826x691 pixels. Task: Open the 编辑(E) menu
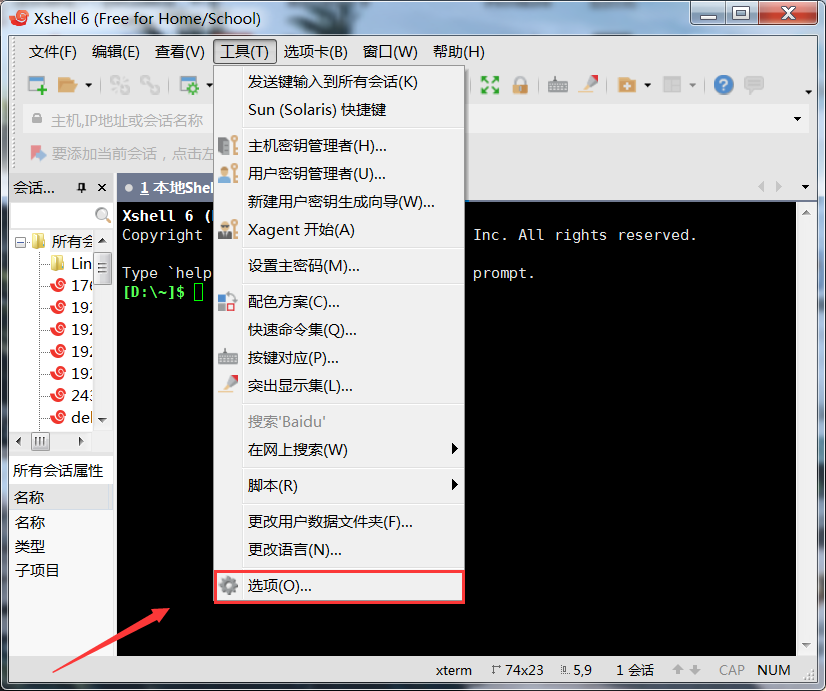tap(115, 52)
